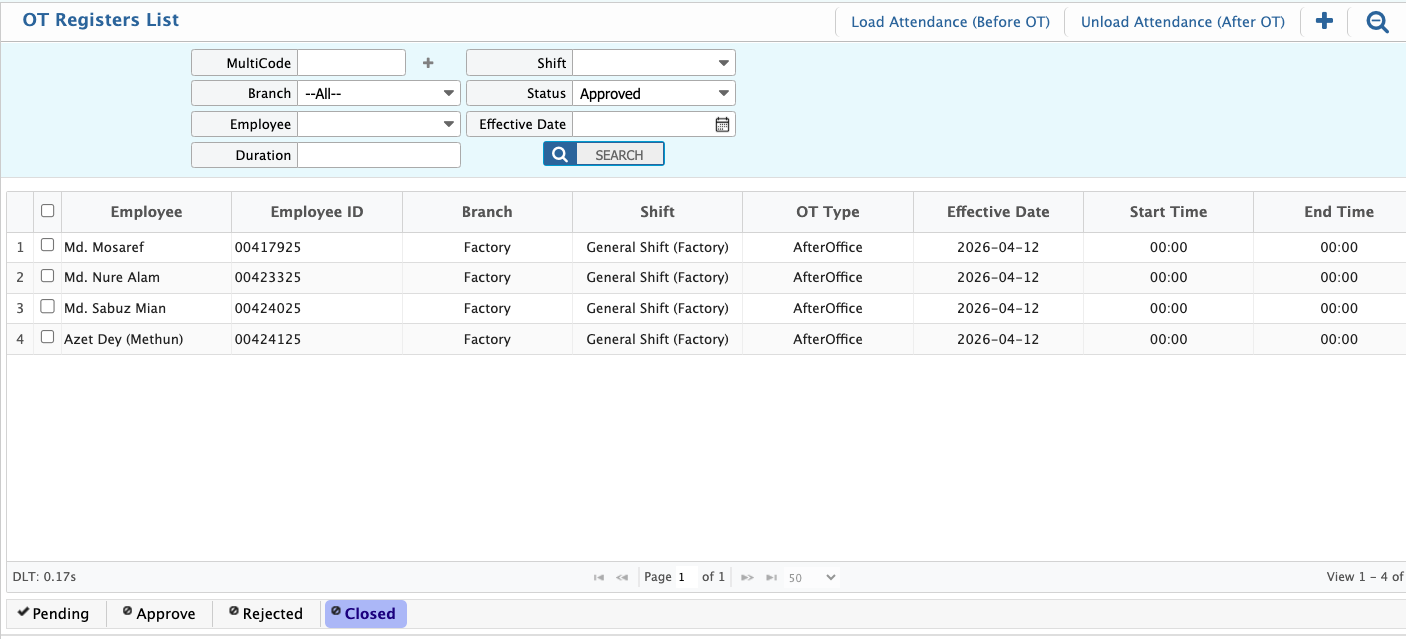
Task: Click the small plus beside MultiCode field
Action: [x=428, y=63]
